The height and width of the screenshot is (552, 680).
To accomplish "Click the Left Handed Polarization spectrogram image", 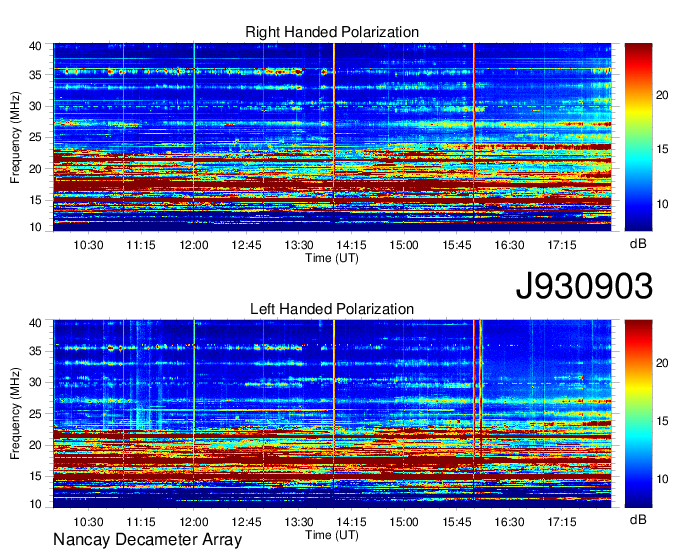I will point(332,414).
